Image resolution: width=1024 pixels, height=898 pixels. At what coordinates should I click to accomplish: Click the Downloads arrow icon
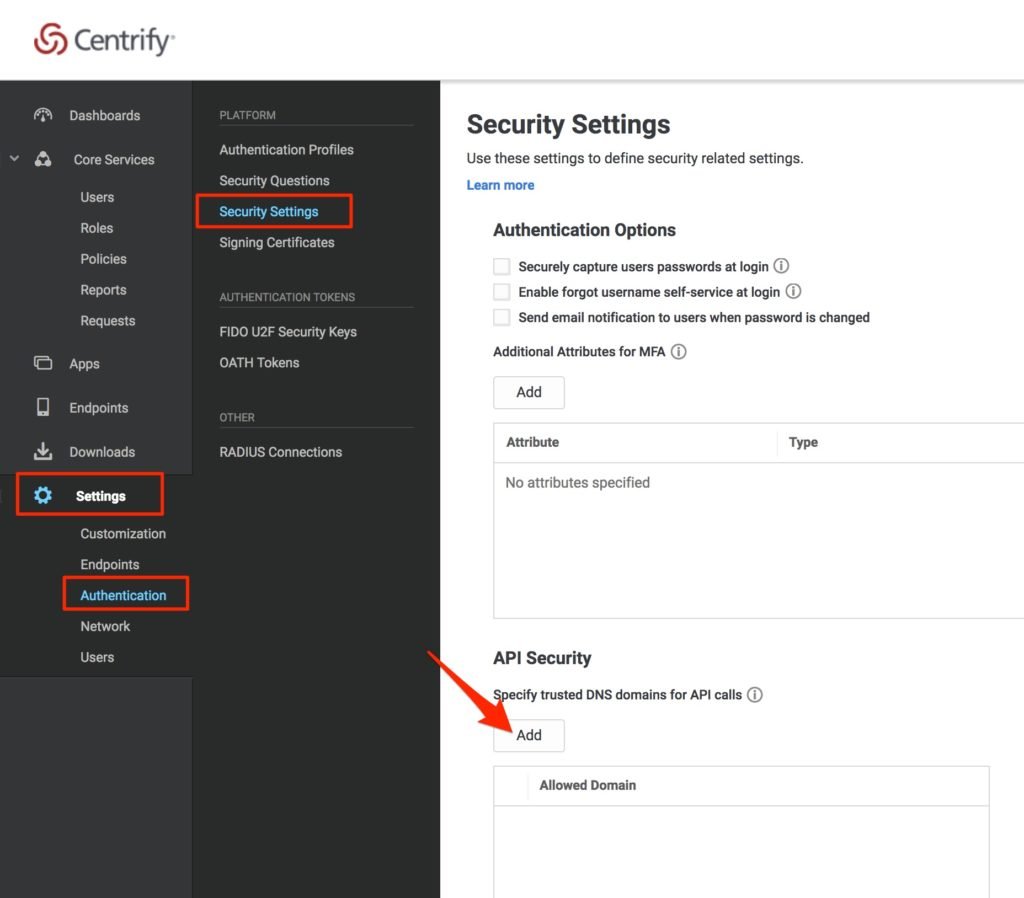coord(43,451)
